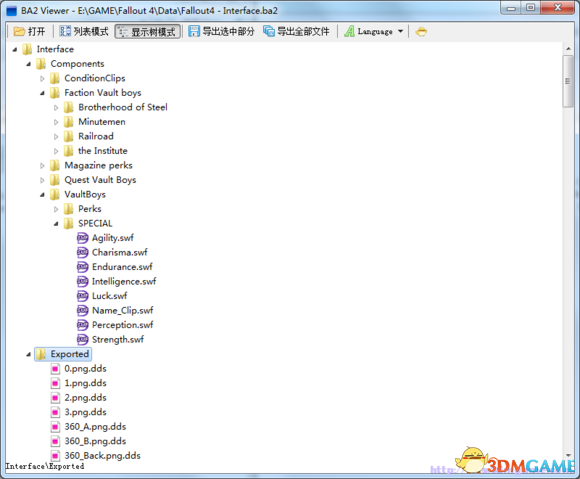Select the 3.png.dds file
This screenshot has height=479, width=580.
[85, 412]
